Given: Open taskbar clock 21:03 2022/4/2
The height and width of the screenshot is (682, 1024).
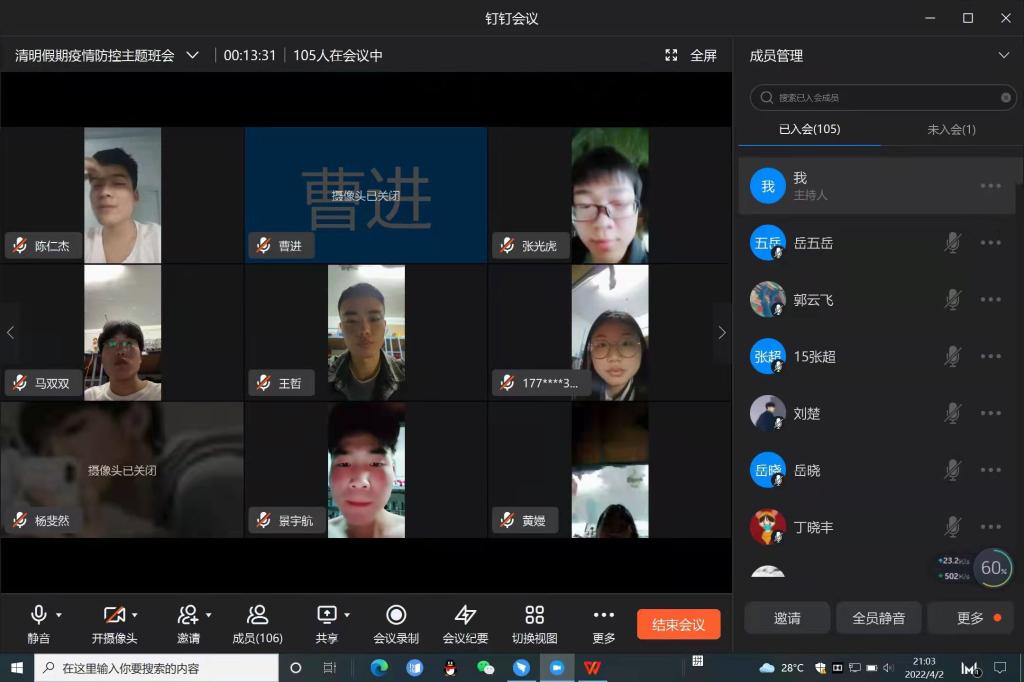Looking at the screenshot, I should tap(924, 668).
